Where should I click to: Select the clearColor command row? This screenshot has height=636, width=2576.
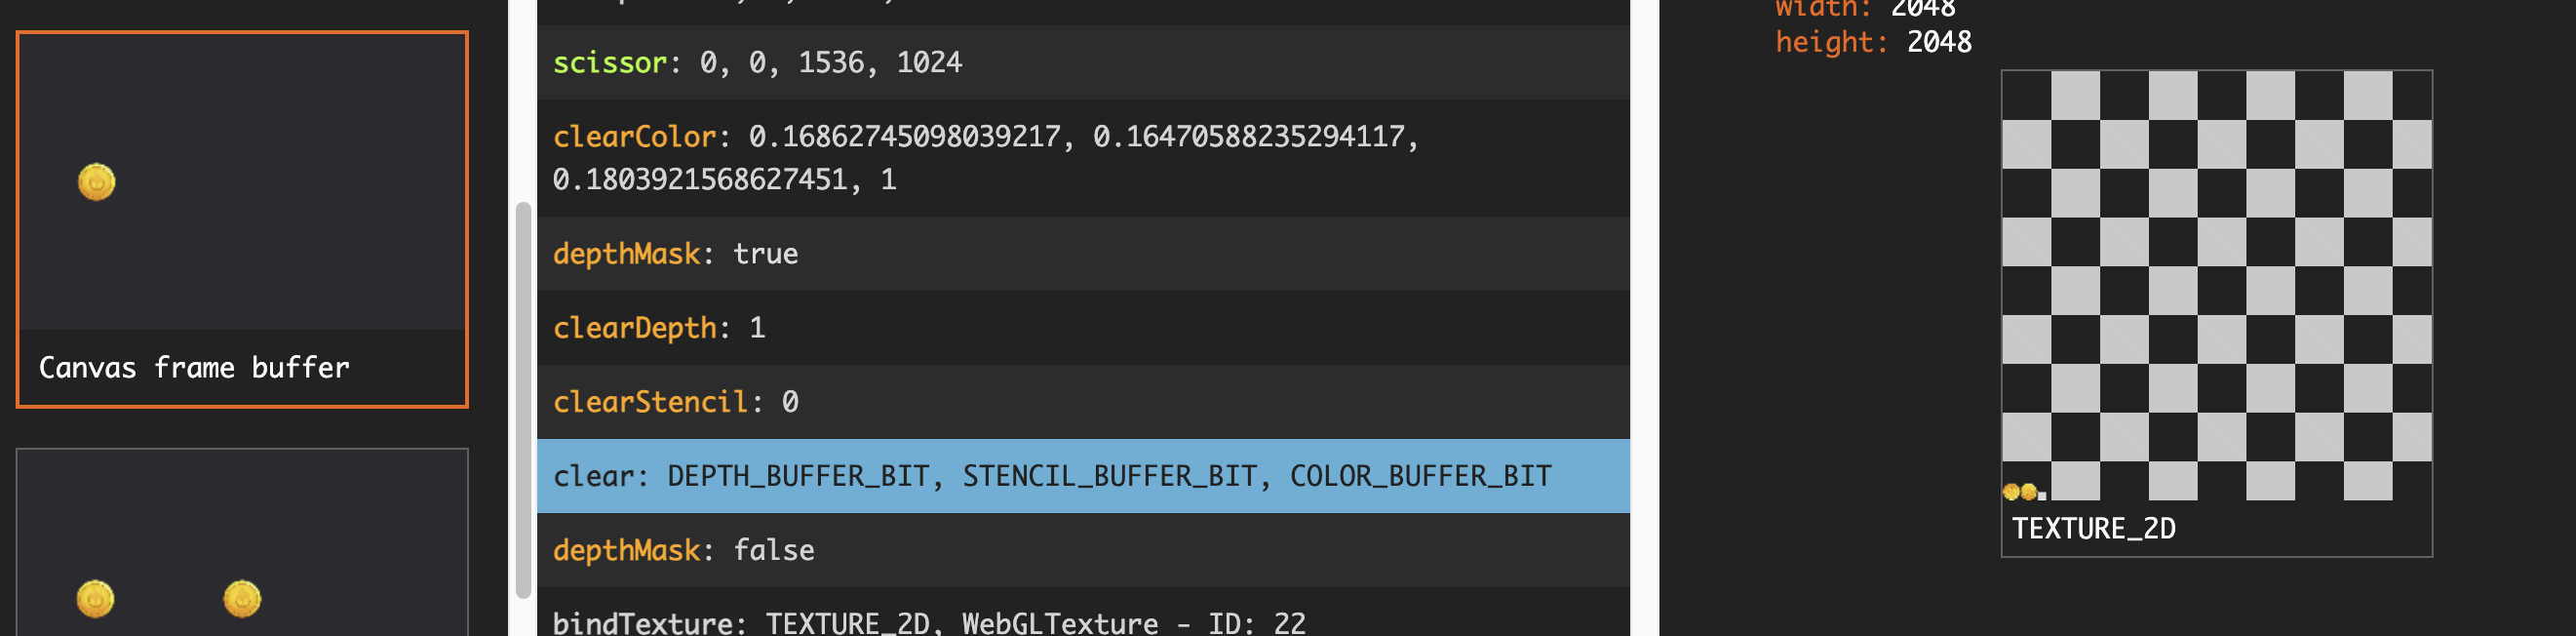pos(1083,157)
